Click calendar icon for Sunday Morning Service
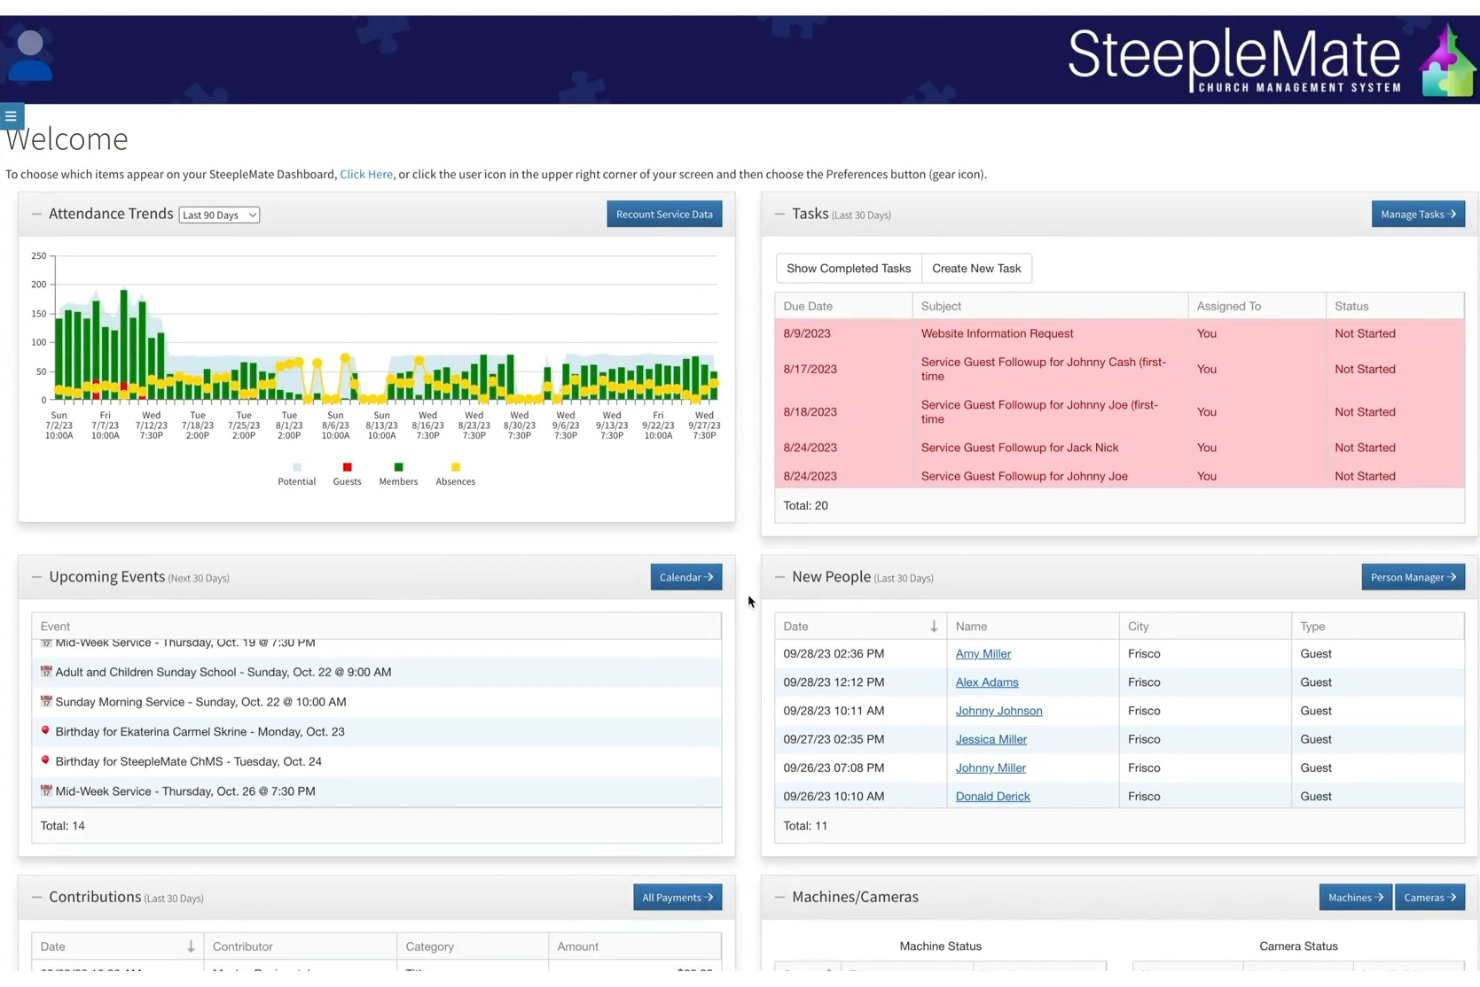 click(x=46, y=702)
